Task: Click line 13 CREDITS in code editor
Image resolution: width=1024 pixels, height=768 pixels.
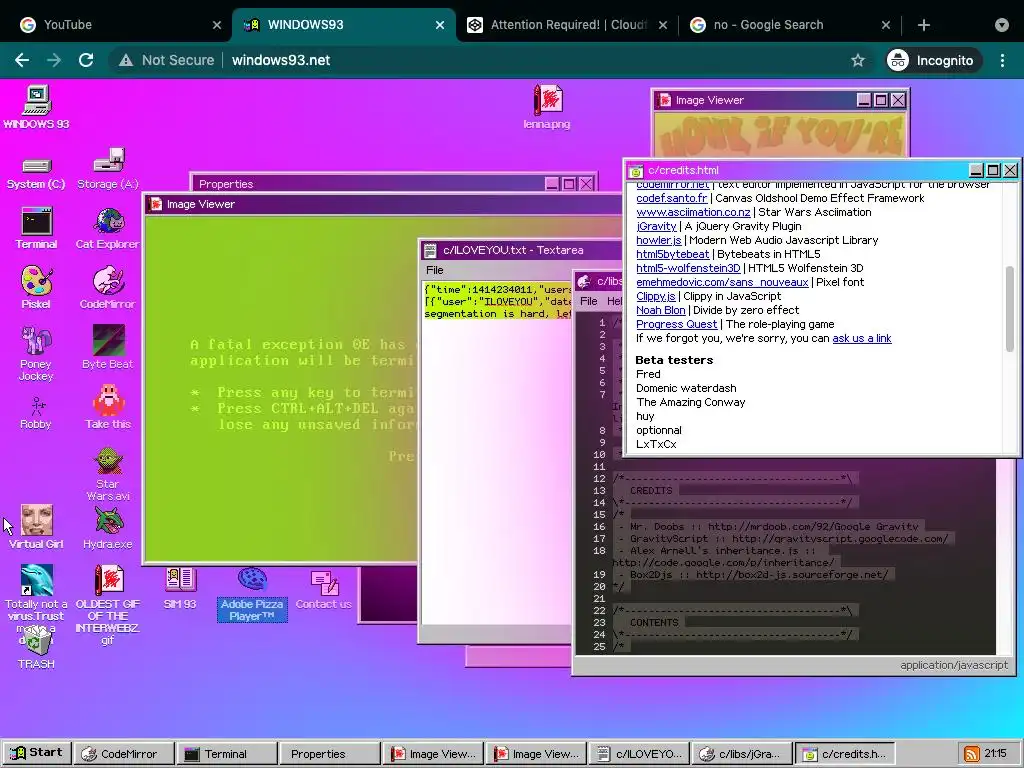Action: 650,490
